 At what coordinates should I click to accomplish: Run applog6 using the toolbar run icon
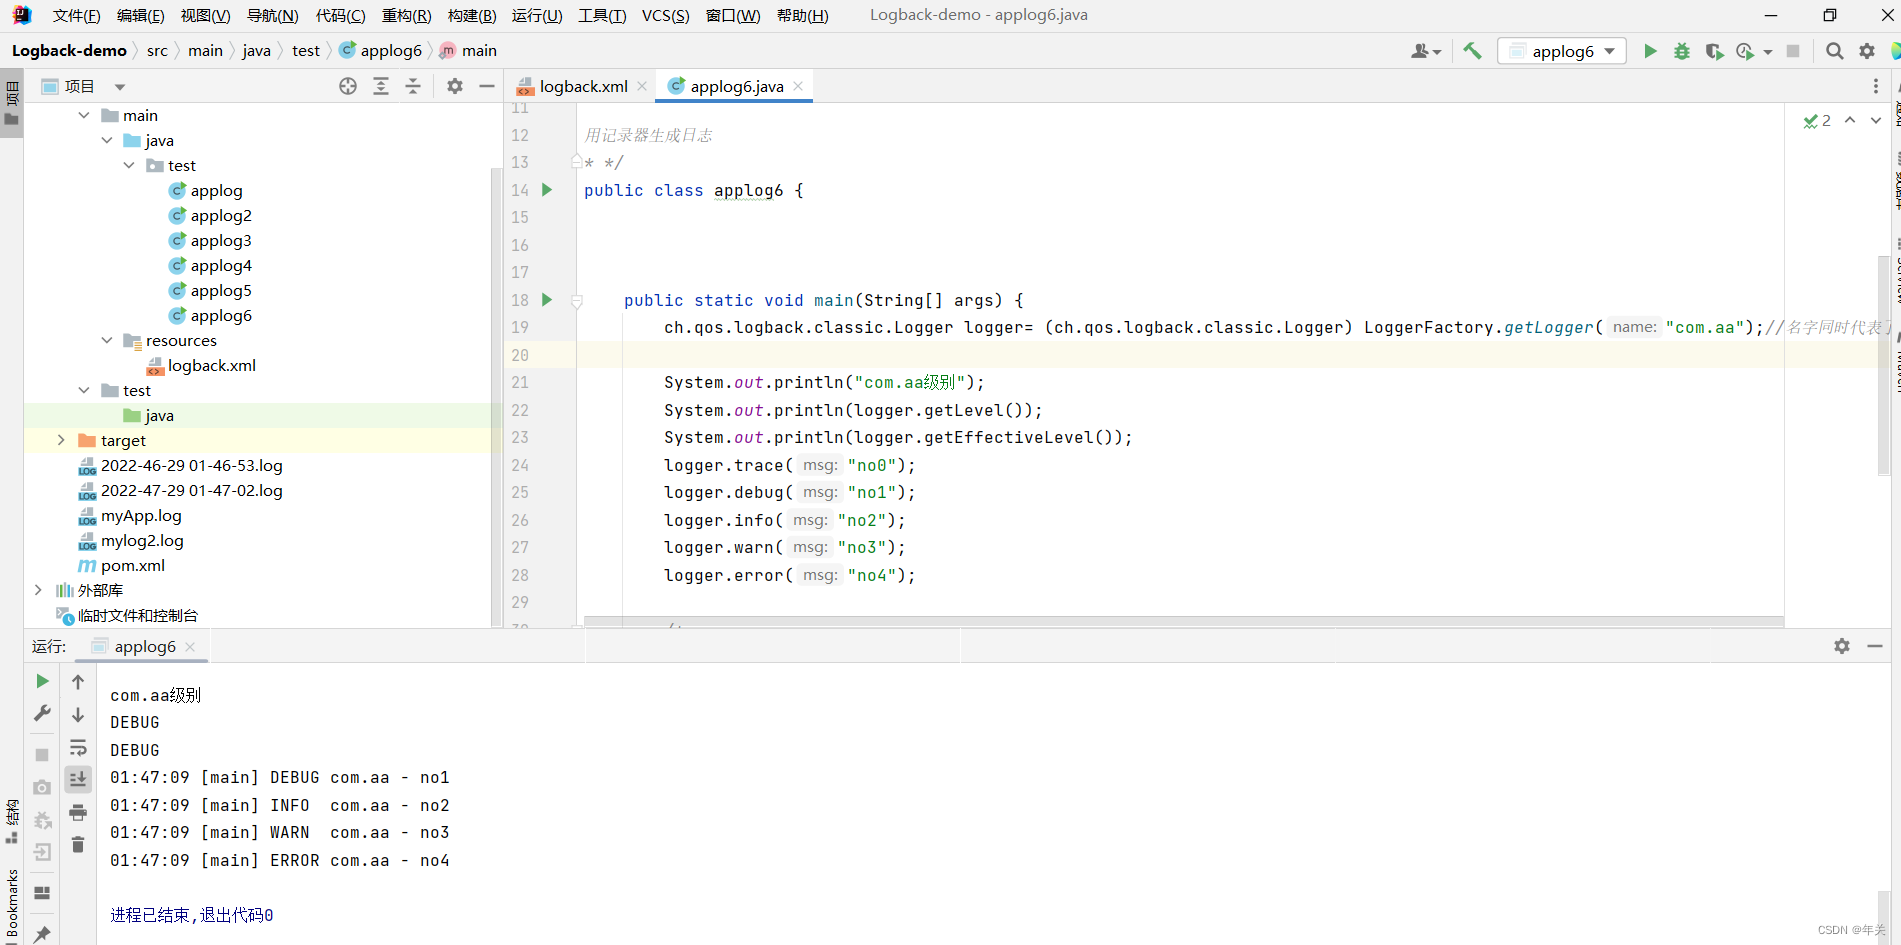pos(1650,51)
